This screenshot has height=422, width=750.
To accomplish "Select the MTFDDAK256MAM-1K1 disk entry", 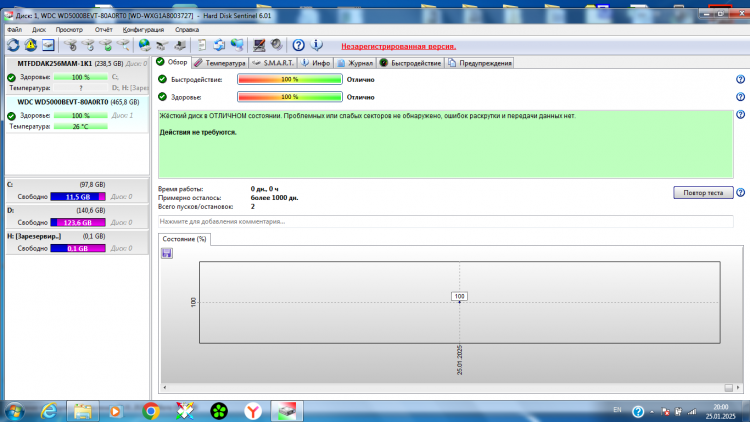I will coord(77,76).
